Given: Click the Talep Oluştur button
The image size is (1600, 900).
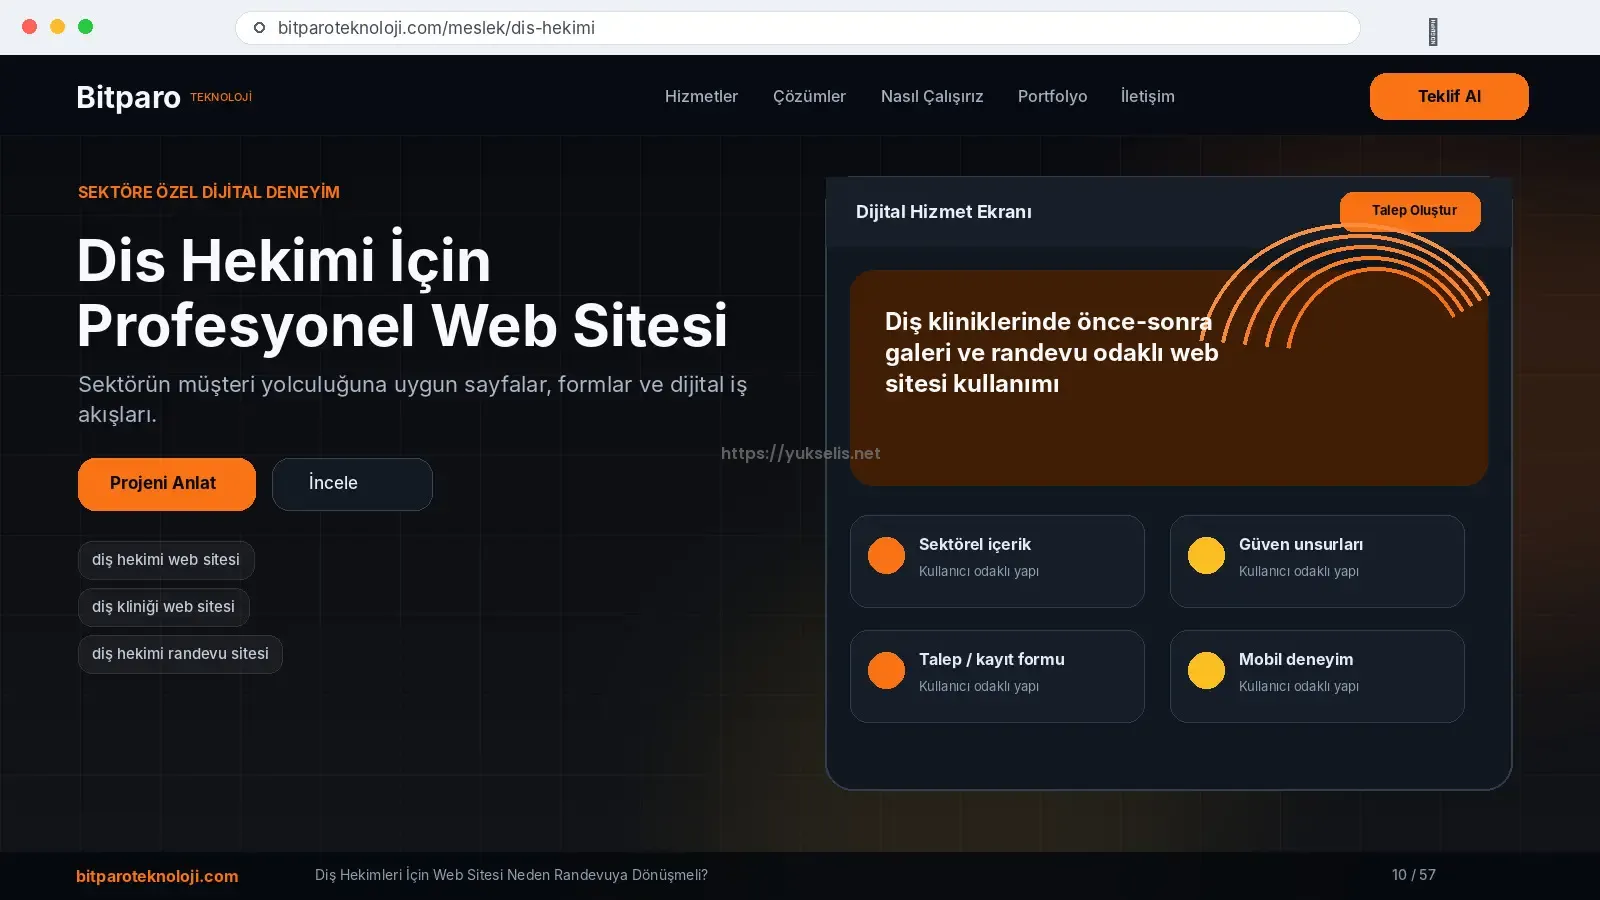Looking at the screenshot, I should click(x=1410, y=211).
